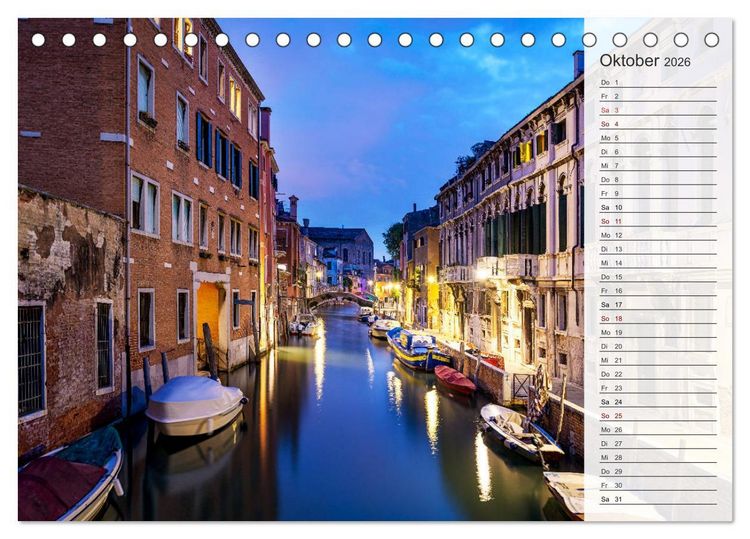Select the date row Fr 30

coord(658,484)
